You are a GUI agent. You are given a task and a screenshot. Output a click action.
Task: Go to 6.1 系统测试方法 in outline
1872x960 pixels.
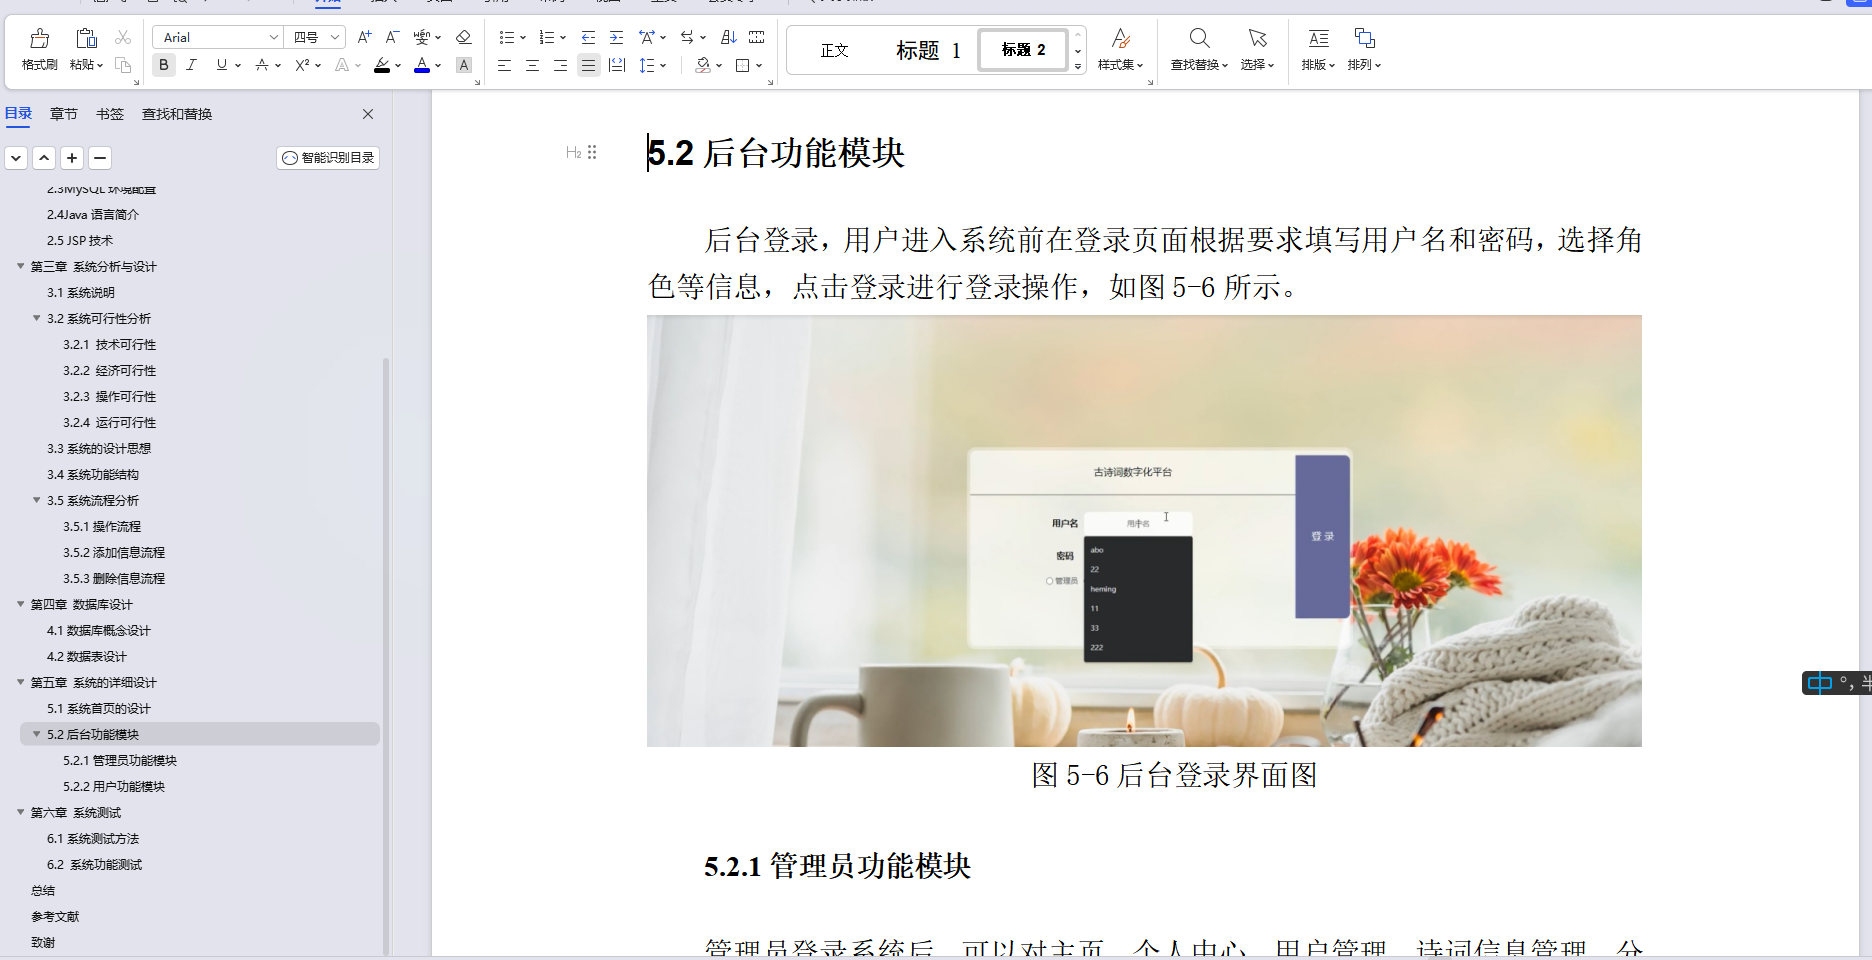pyautogui.click(x=93, y=838)
